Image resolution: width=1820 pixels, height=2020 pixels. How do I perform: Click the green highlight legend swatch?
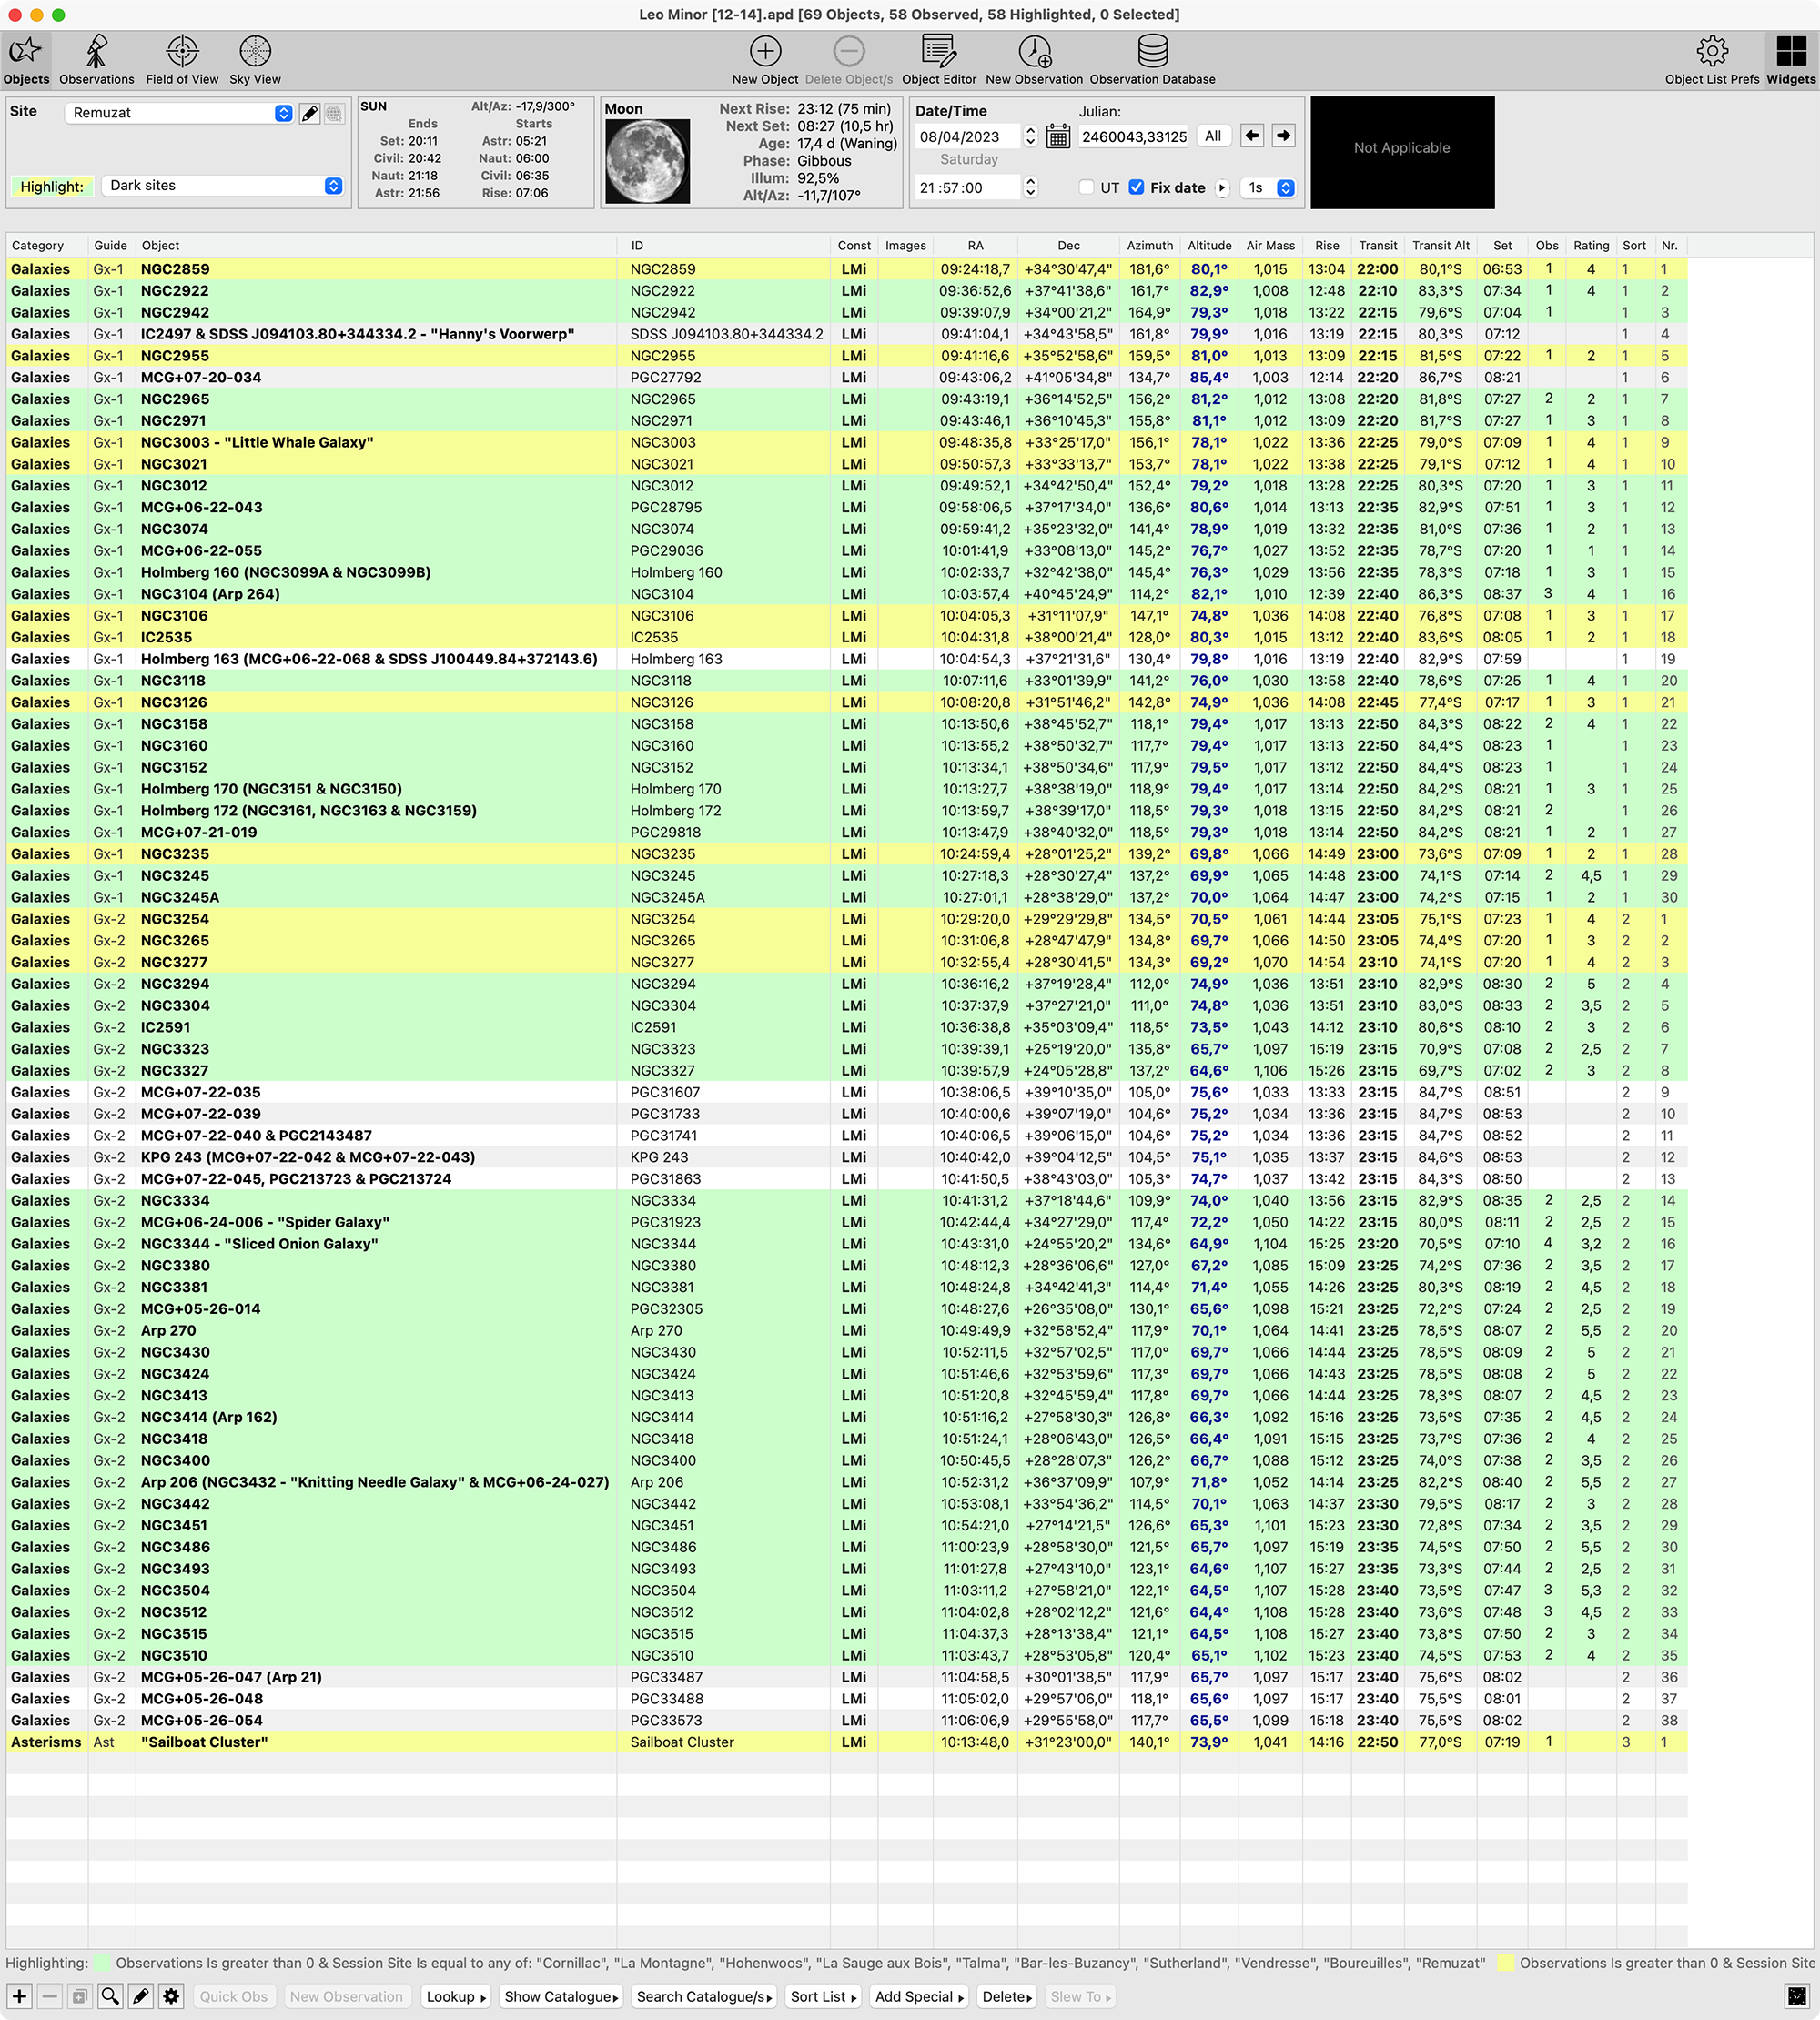[101, 1963]
